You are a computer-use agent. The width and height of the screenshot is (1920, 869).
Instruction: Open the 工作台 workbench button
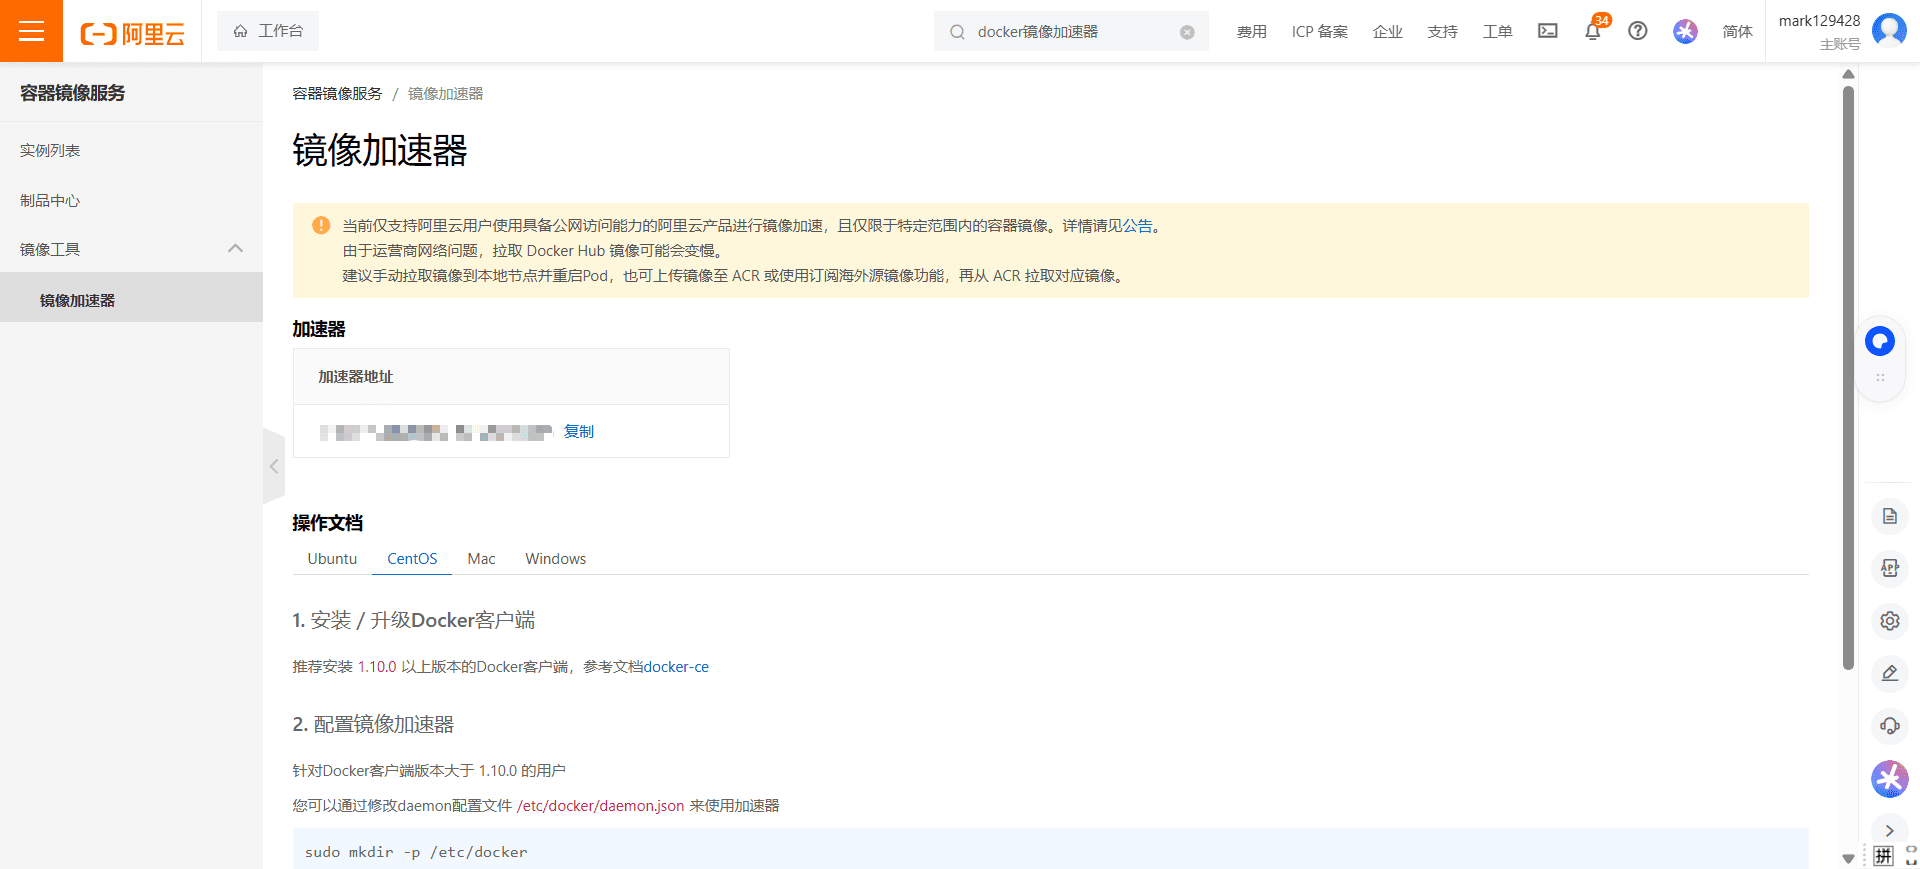(268, 31)
